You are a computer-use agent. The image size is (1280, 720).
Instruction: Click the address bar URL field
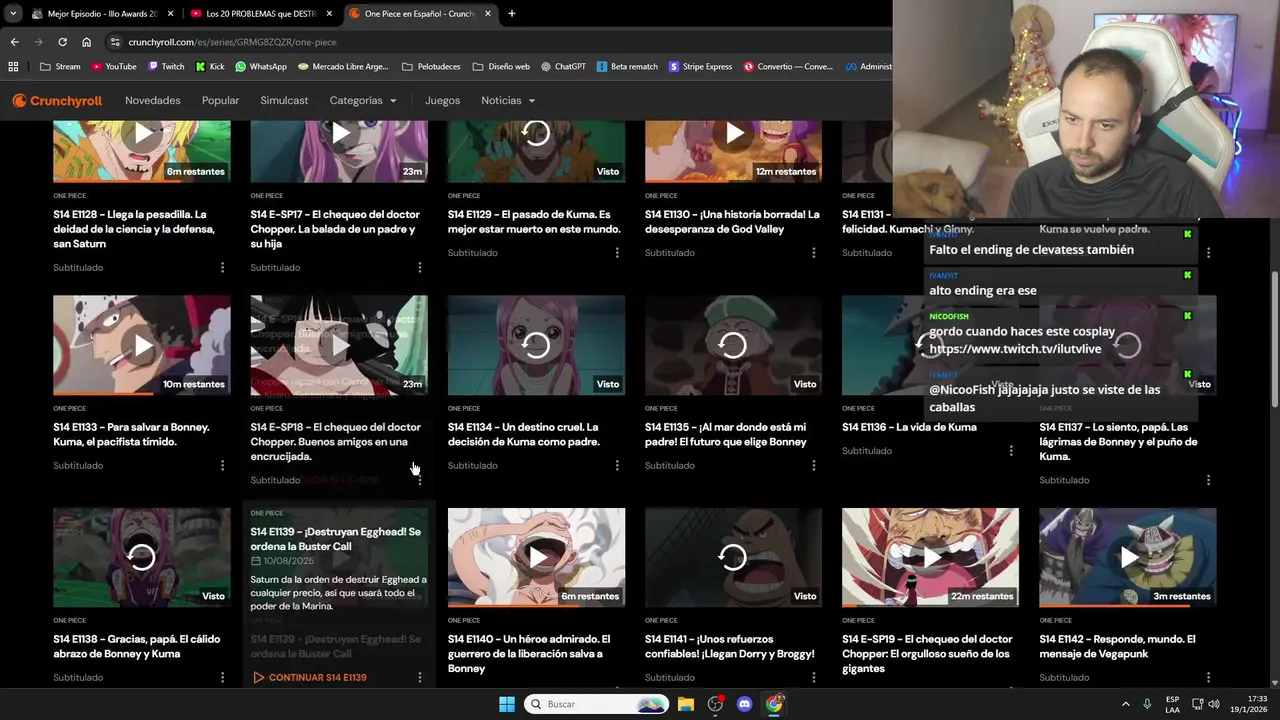[x=500, y=42]
